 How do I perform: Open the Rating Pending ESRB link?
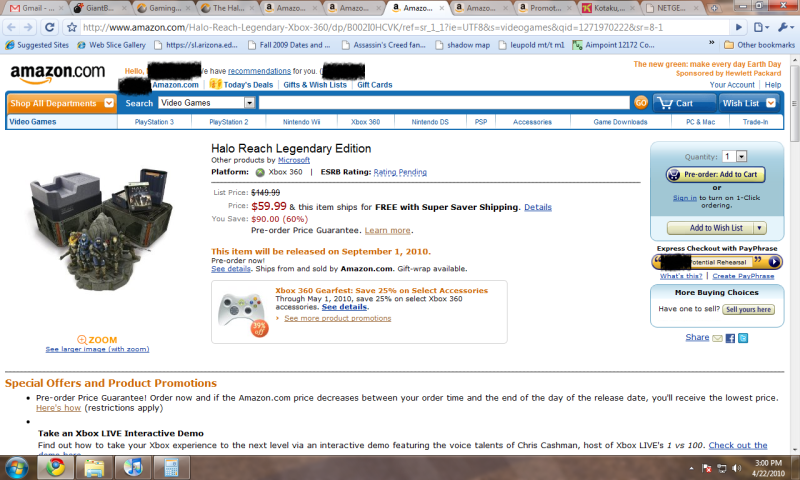click(x=400, y=172)
